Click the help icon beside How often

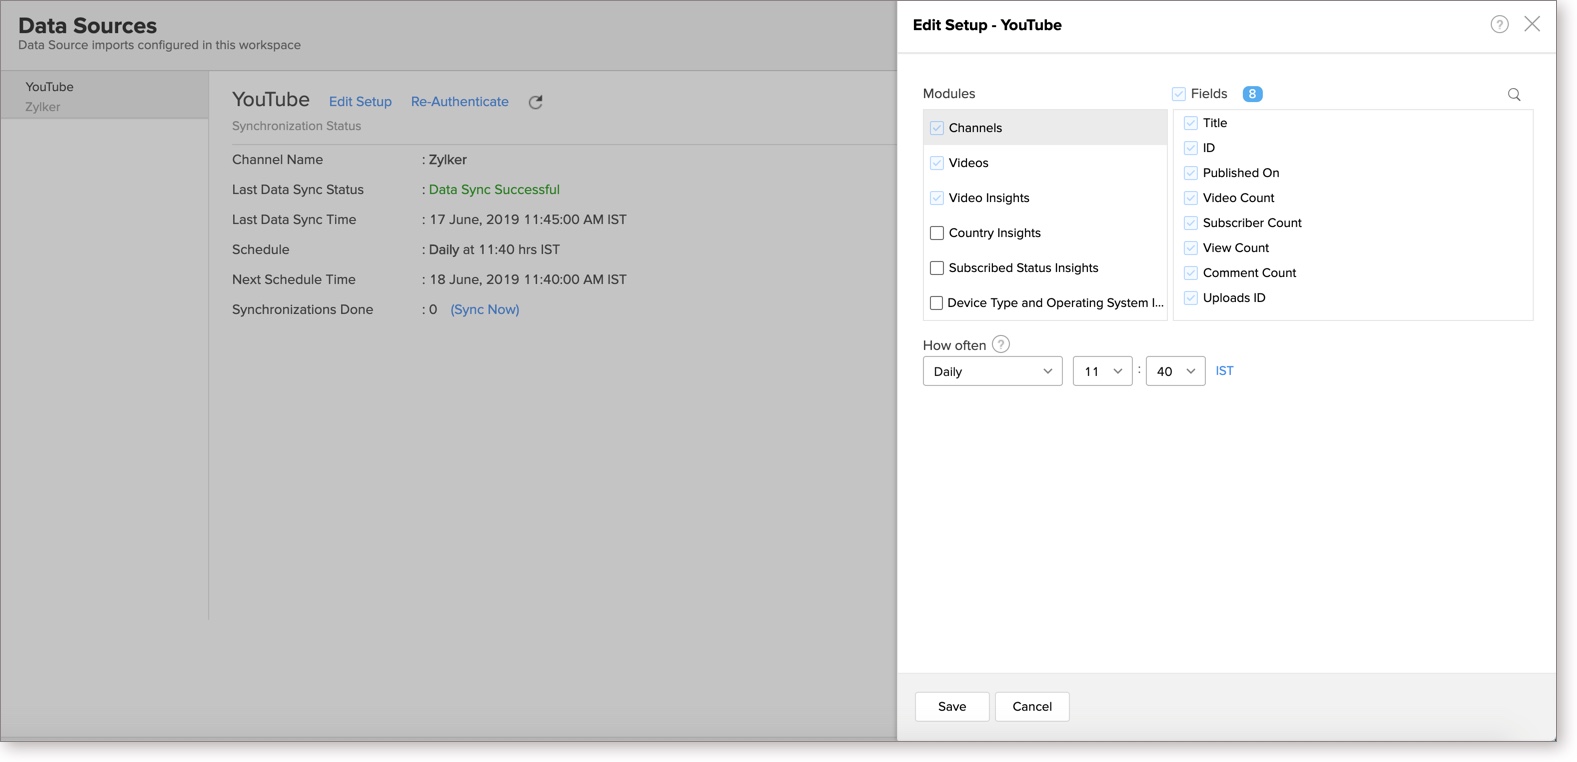(1001, 344)
